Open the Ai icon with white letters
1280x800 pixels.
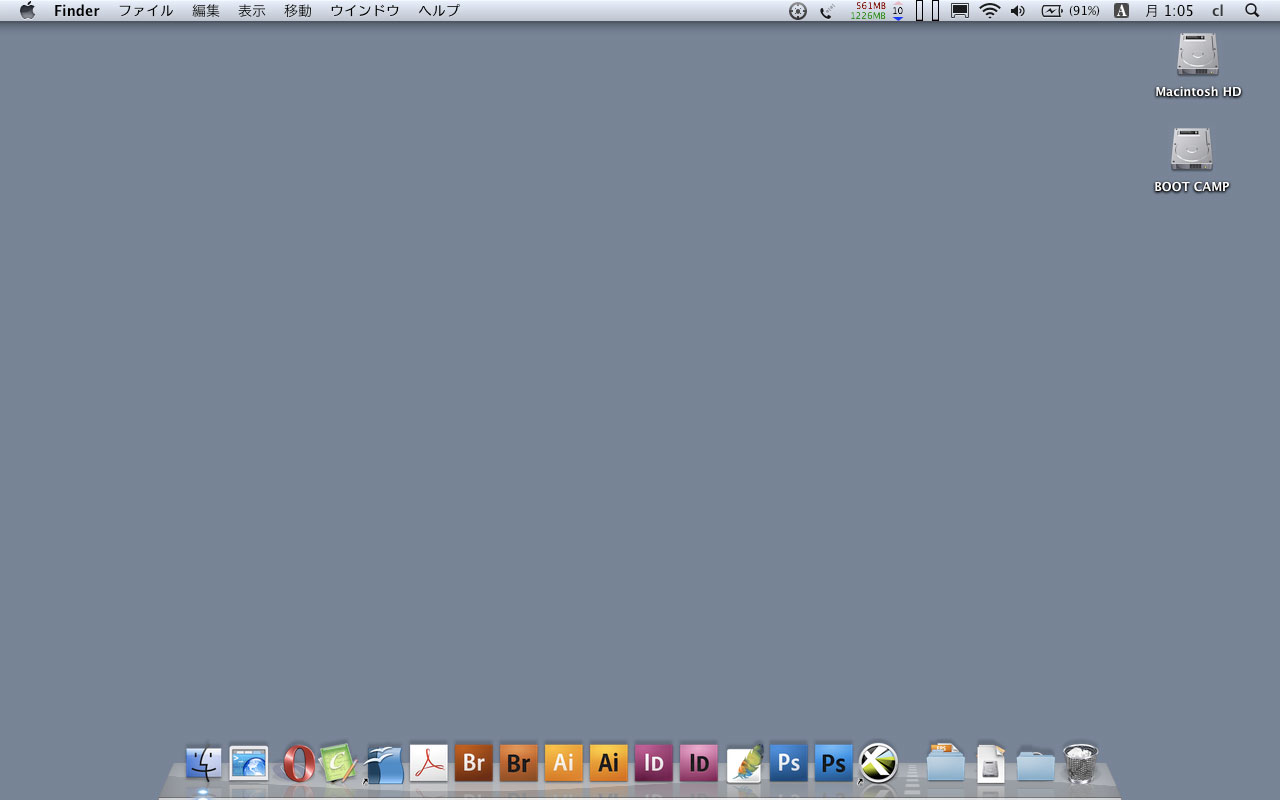click(563, 764)
